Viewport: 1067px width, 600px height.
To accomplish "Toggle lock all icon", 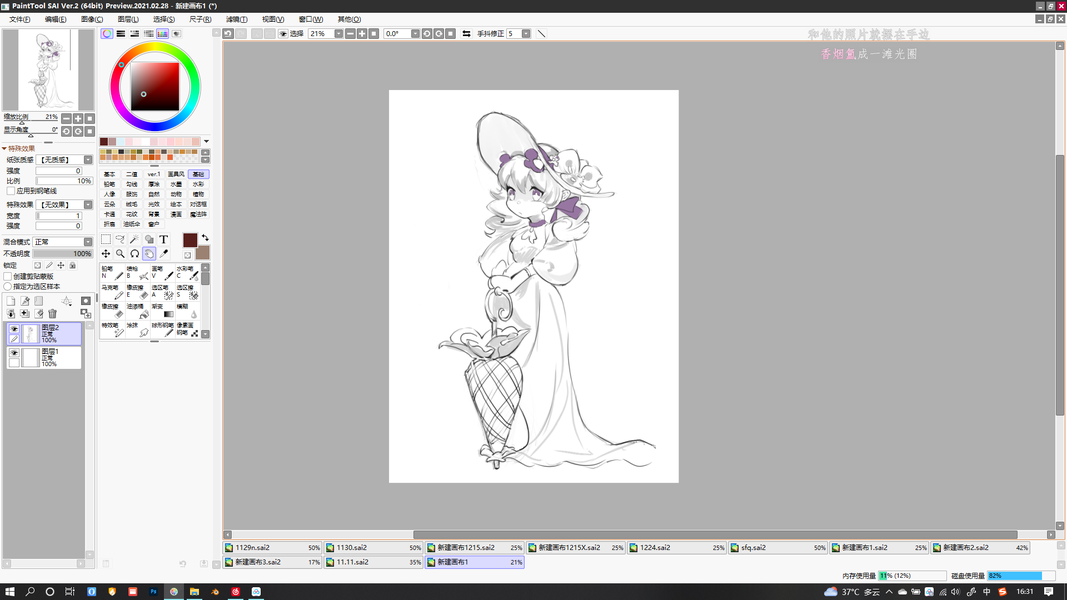I will point(73,265).
